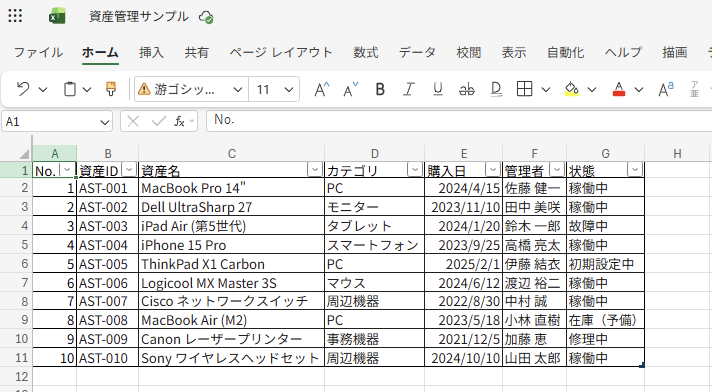Select row 5 header
The height and width of the screenshot is (392, 712).
[16, 245]
